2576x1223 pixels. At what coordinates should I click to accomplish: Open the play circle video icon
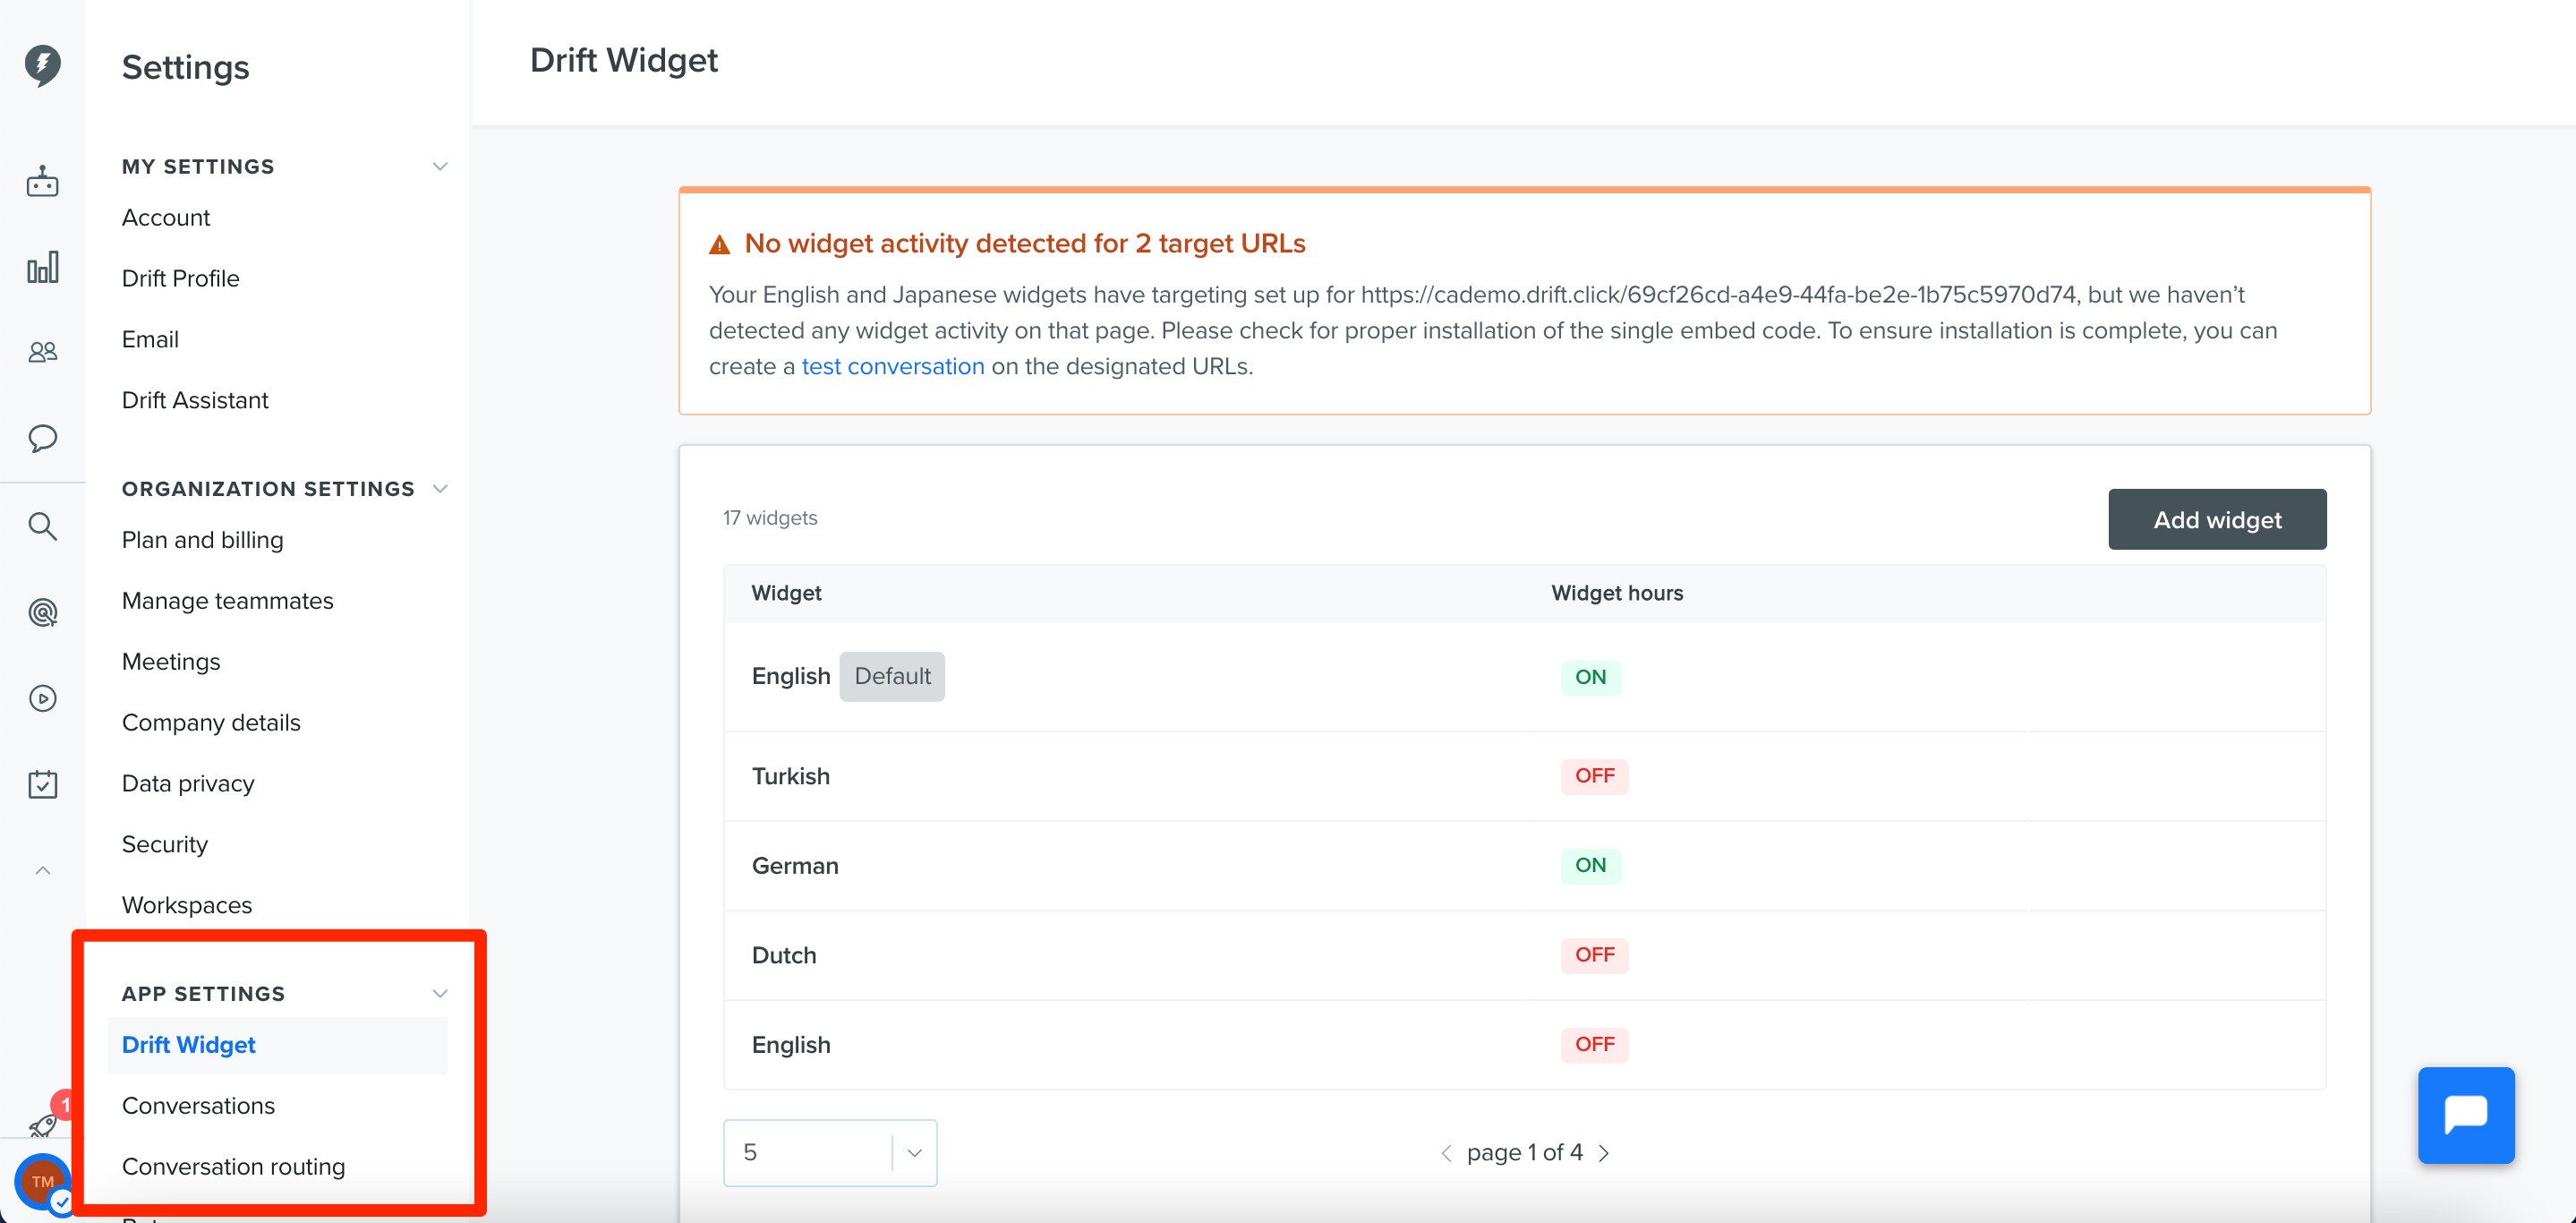[42, 698]
